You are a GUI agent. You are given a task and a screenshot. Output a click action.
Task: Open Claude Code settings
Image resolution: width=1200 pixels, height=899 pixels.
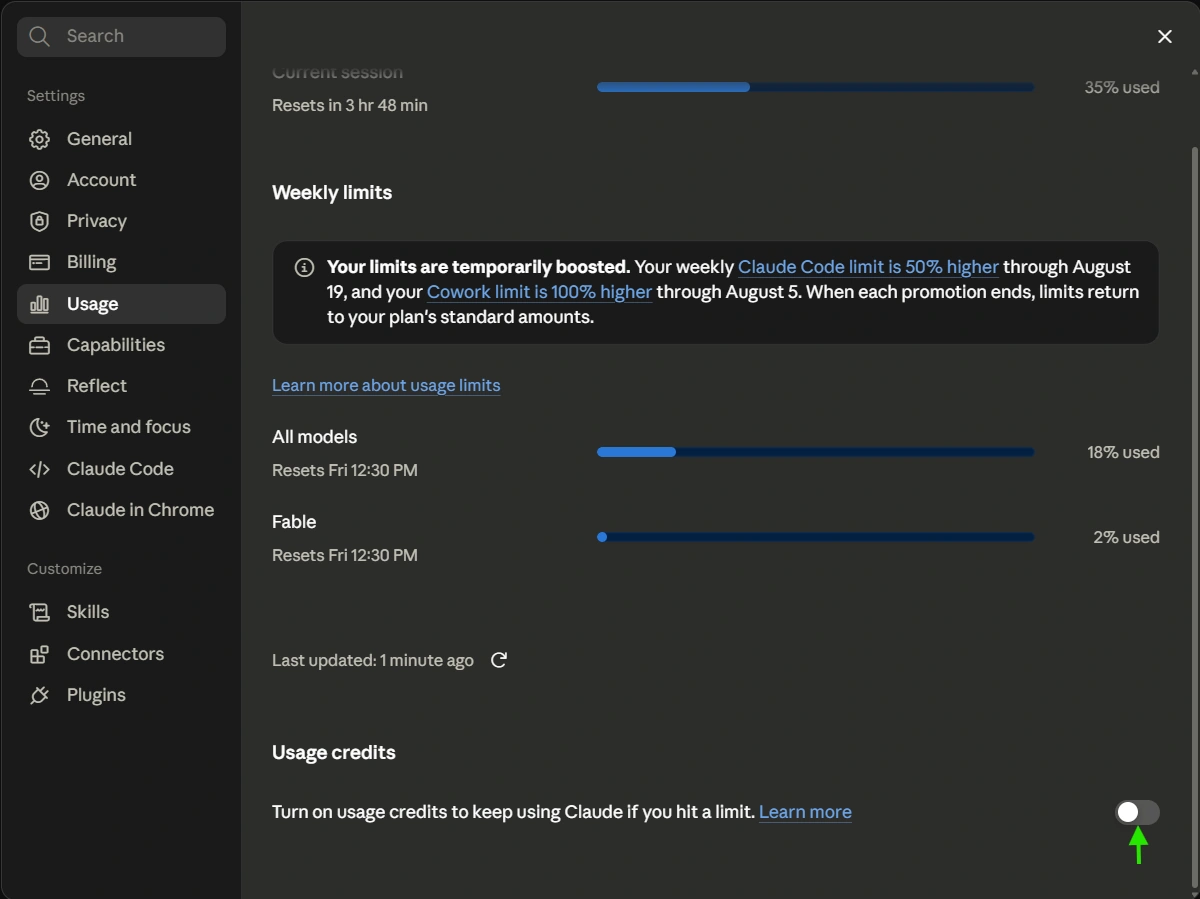[x=121, y=469]
